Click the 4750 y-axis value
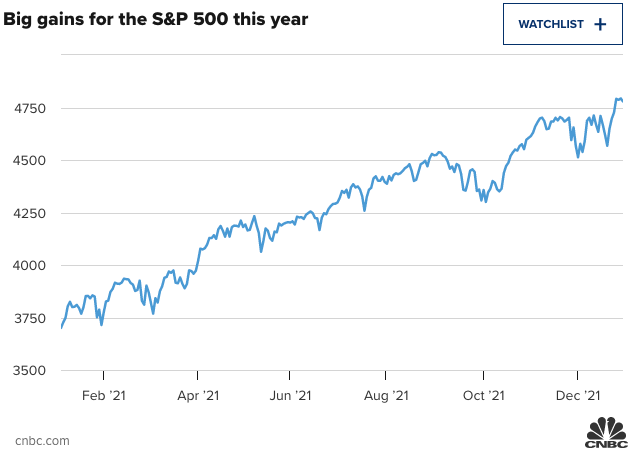This screenshot has width=634, height=450. click(x=20, y=108)
